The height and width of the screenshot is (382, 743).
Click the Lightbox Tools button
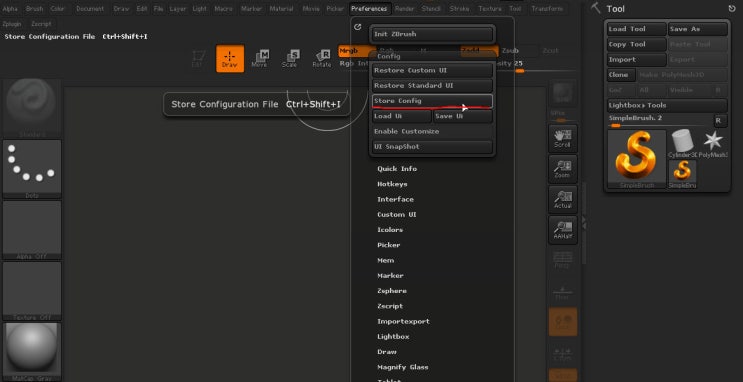[667, 105]
